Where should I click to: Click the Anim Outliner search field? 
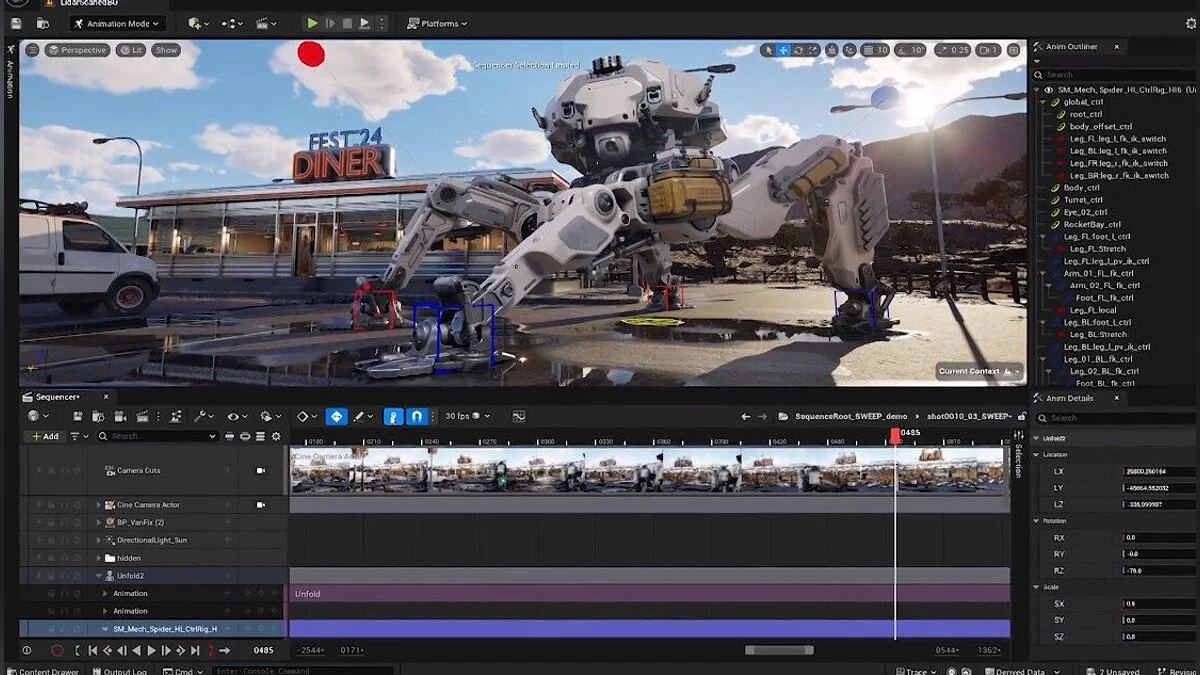(1110, 75)
